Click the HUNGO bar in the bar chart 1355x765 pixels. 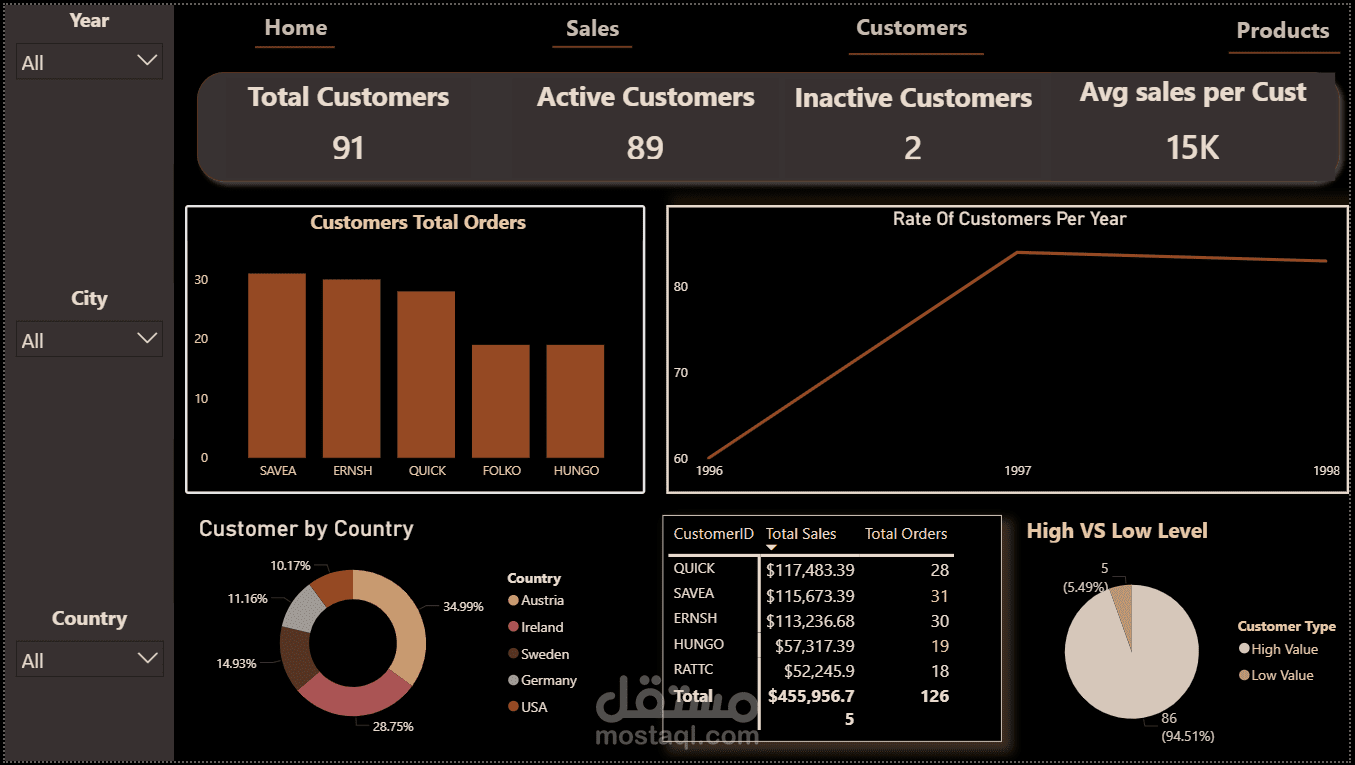pos(575,402)
